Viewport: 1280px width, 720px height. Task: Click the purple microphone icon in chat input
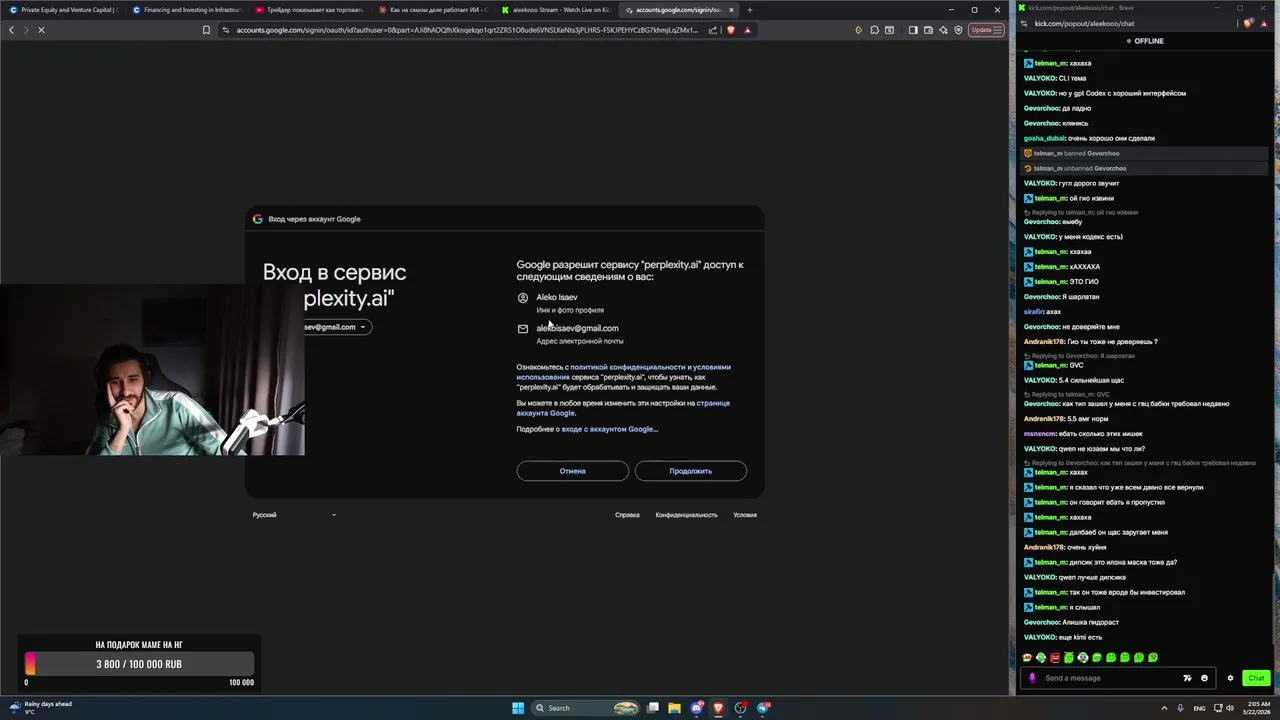click(x=1032, y=678)
